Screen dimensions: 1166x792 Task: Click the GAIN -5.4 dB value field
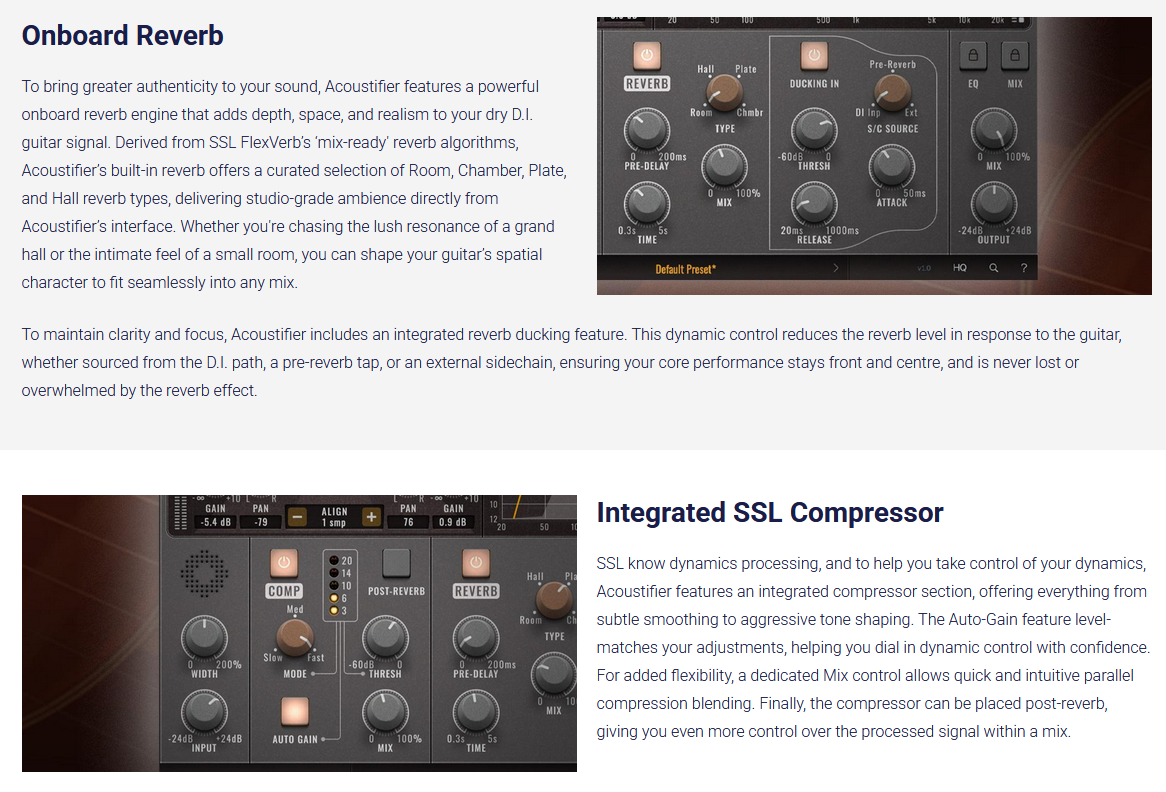(x=216, y=522)
